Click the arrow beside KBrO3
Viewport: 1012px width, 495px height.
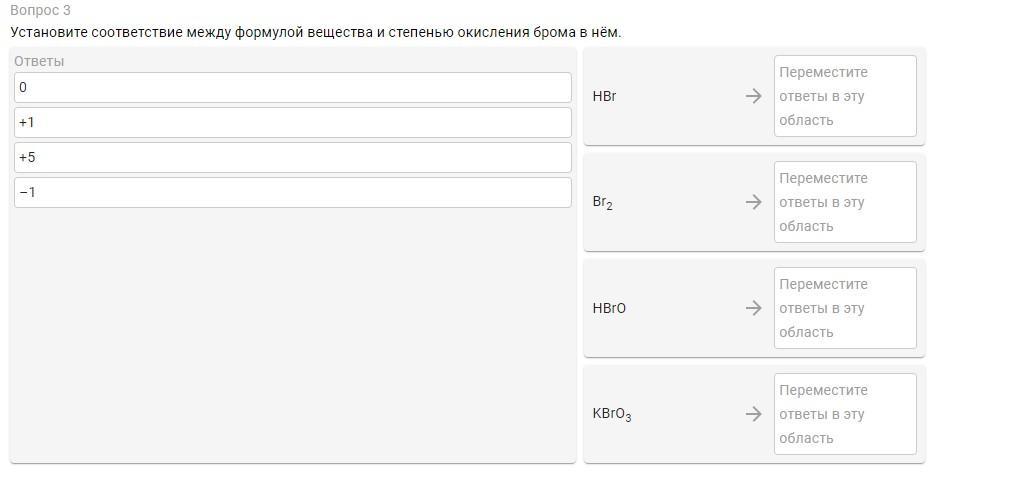point(753,414)
